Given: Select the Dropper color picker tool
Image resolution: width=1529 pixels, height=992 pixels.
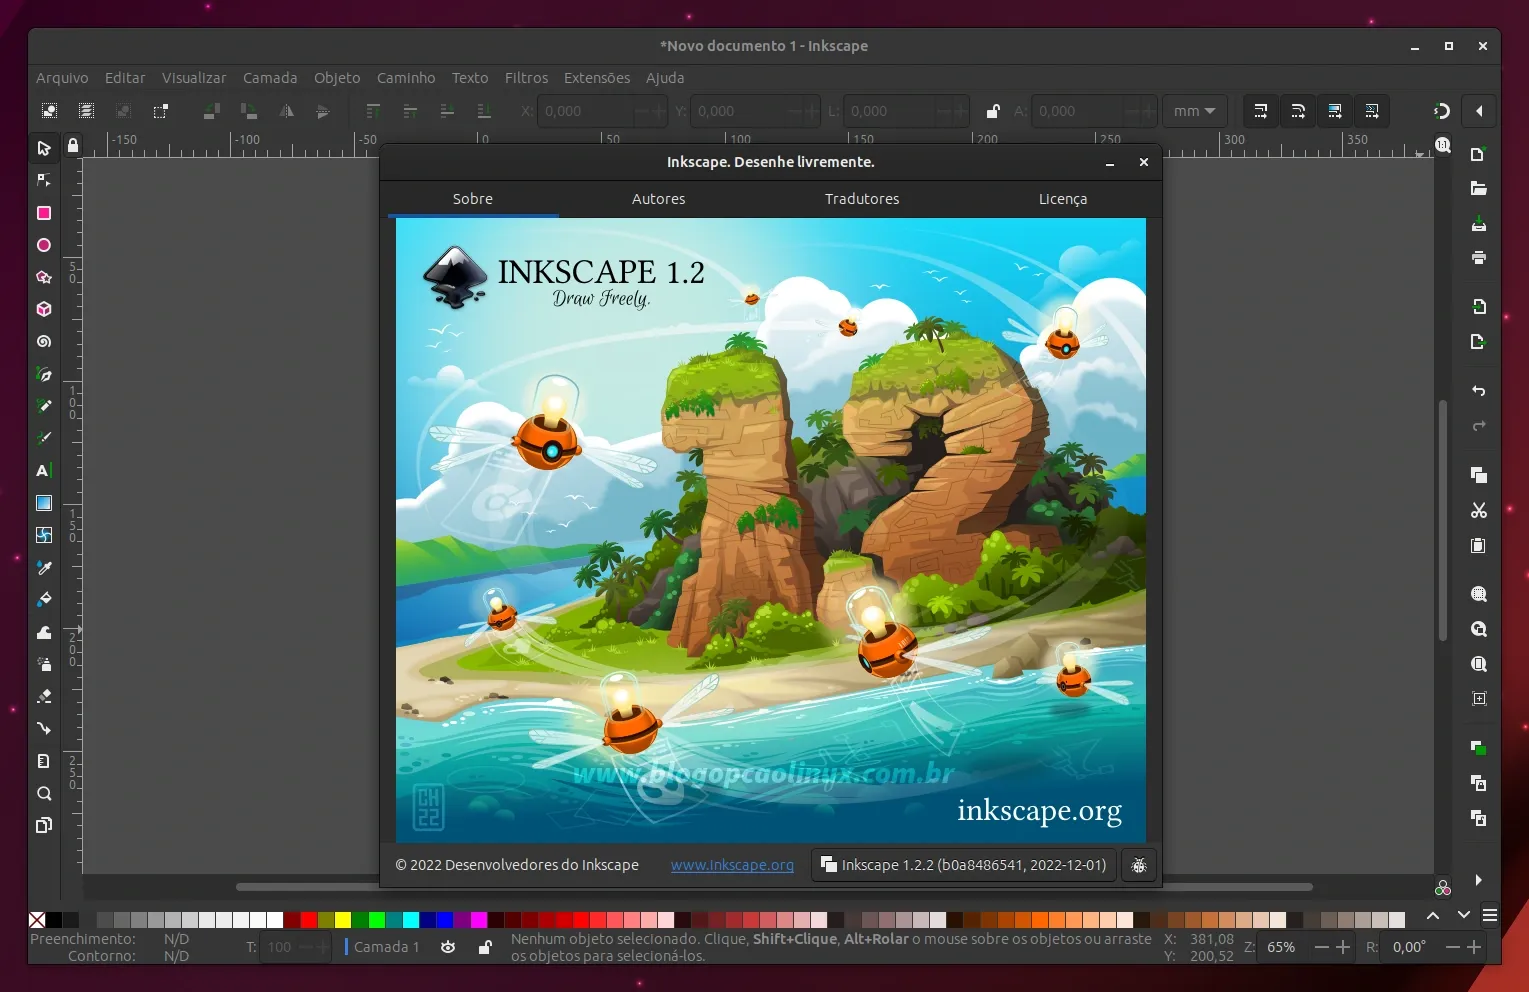Looking at the screenshot, I should (x=44, y=567).
